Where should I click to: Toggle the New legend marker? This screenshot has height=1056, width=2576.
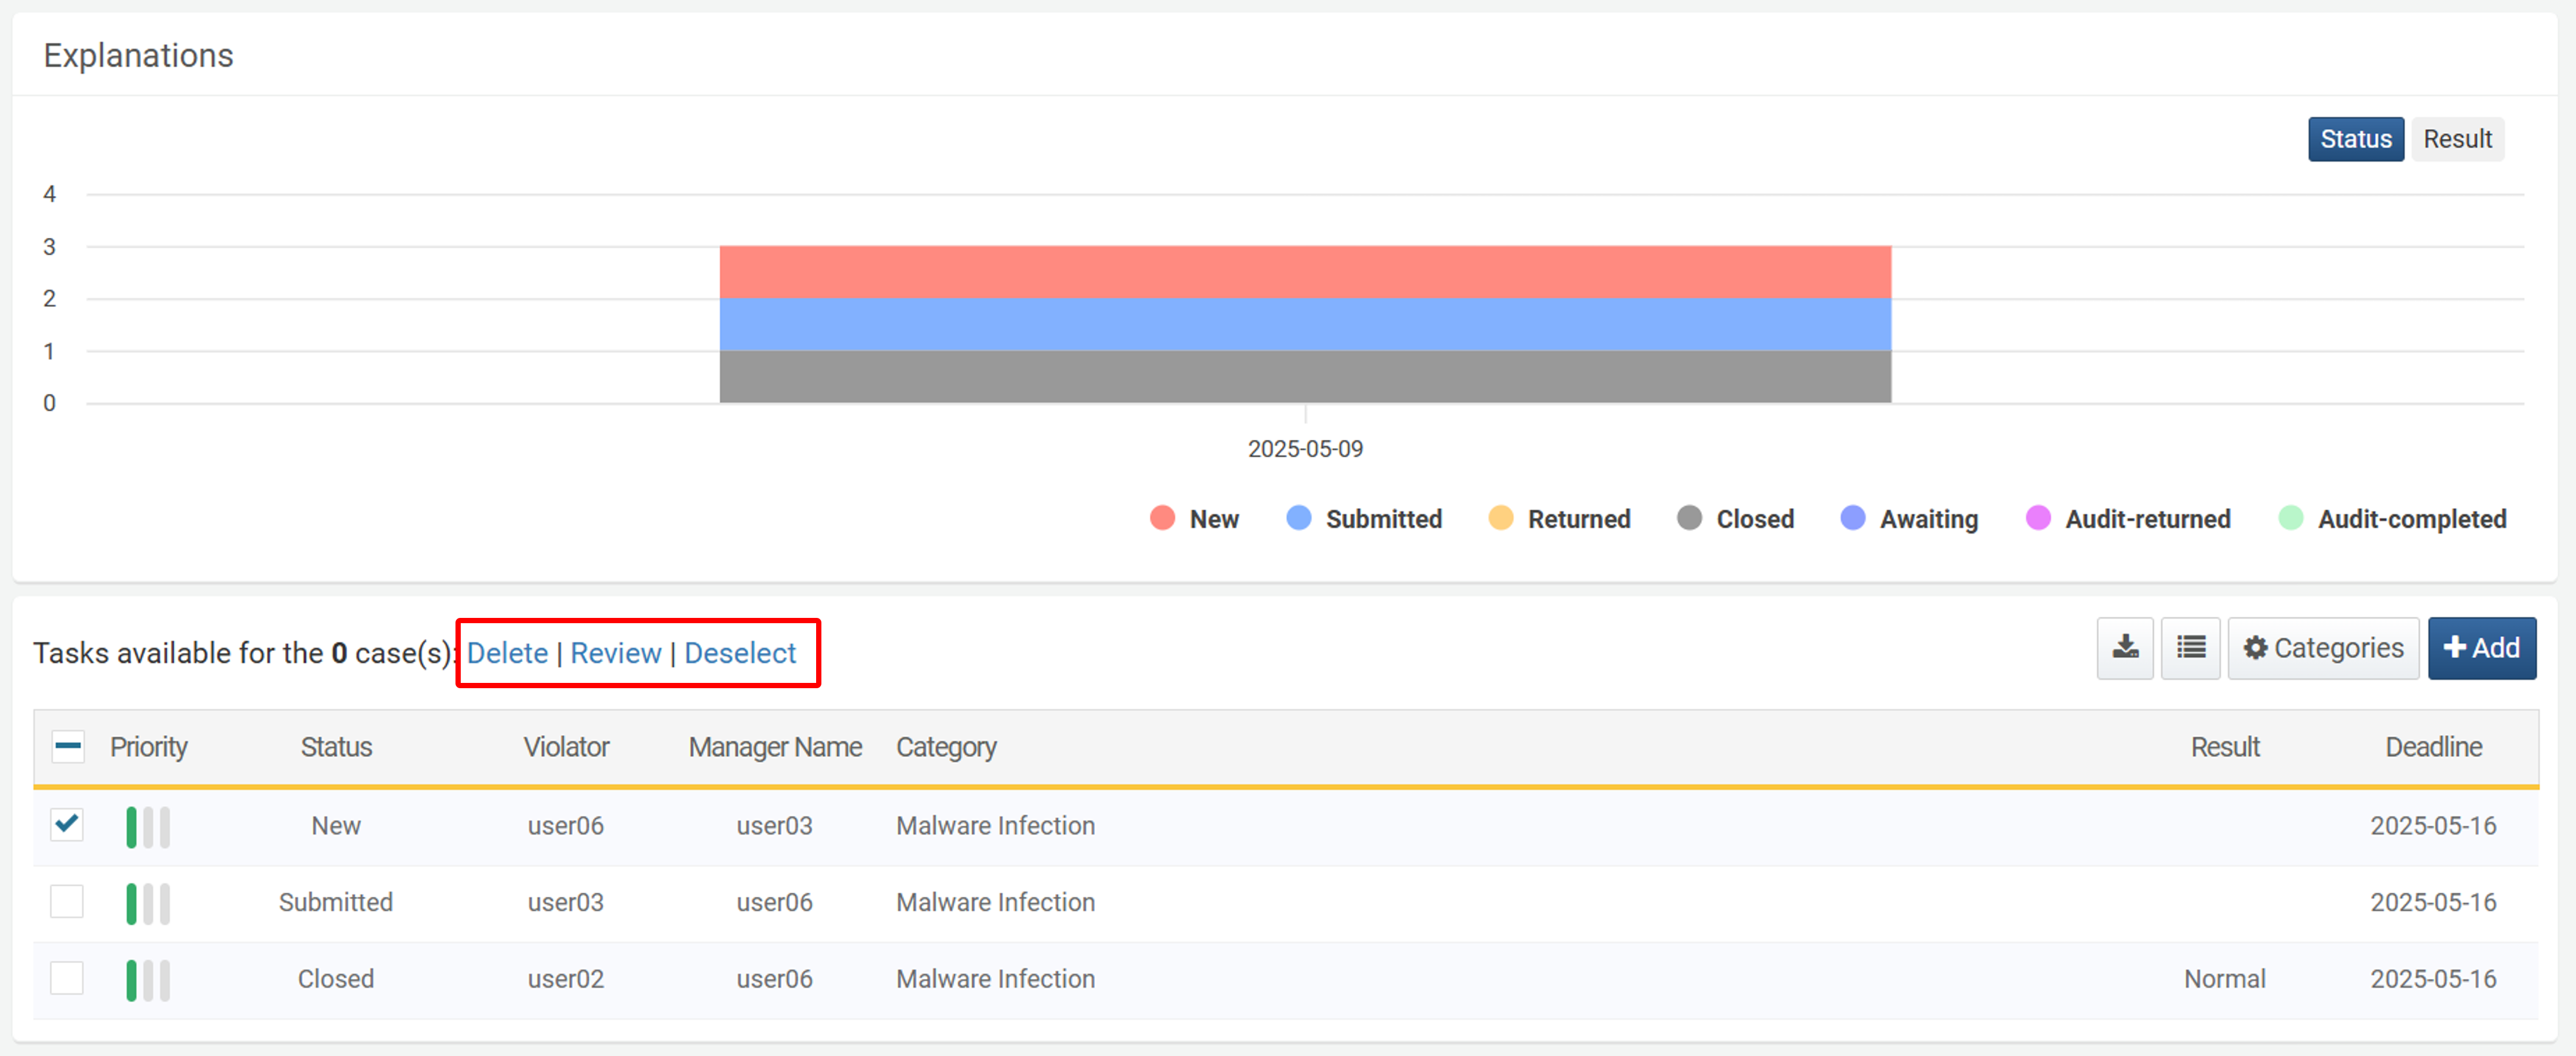tap(1162, 518)
